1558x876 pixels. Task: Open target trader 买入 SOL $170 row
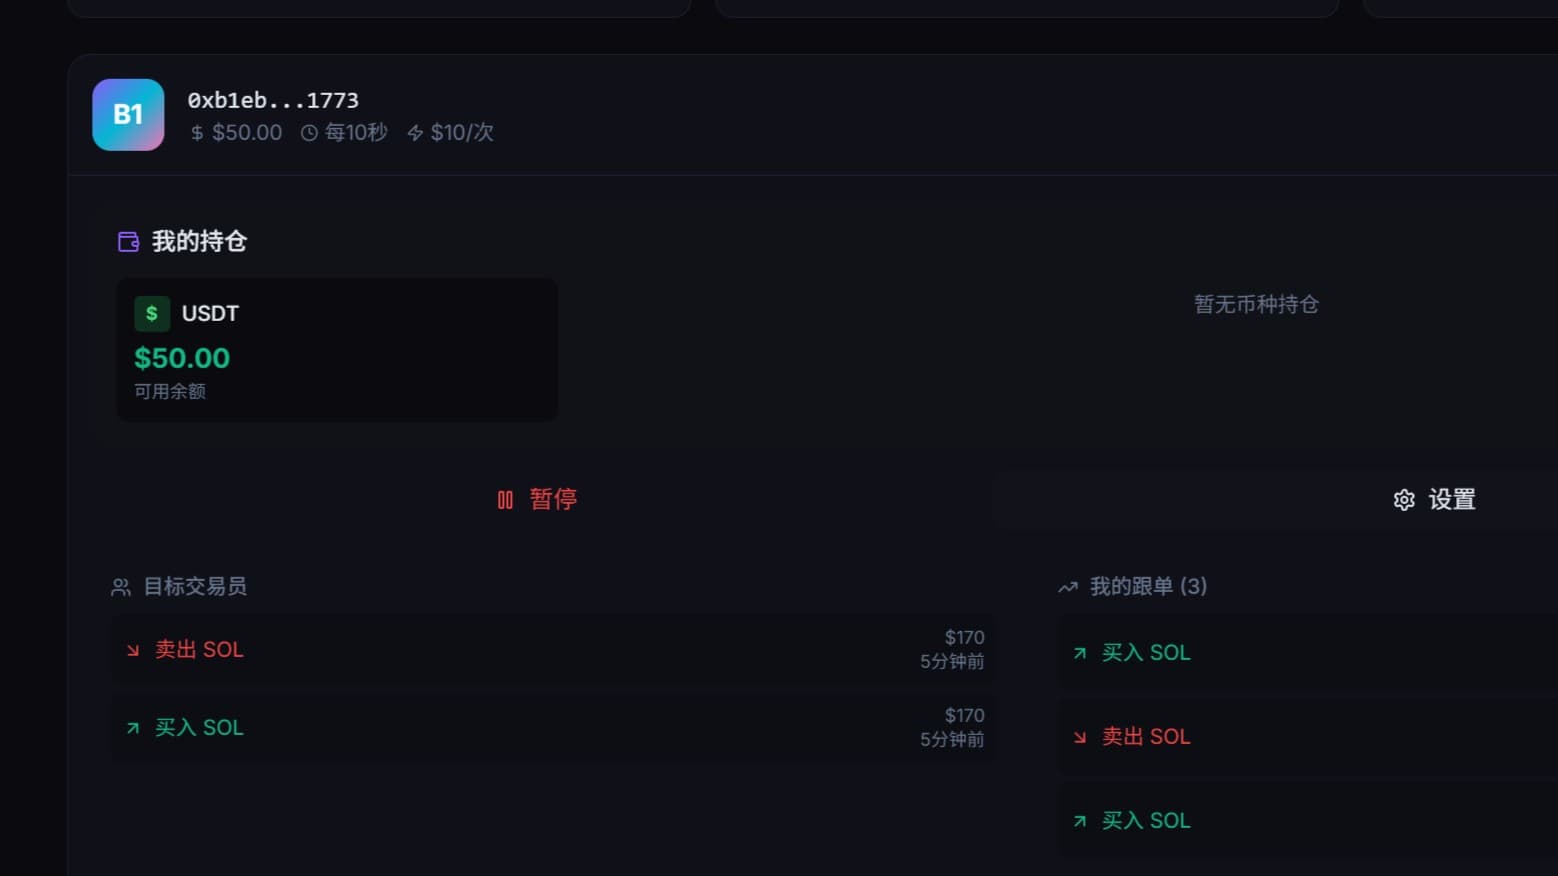tap(551, 728)
